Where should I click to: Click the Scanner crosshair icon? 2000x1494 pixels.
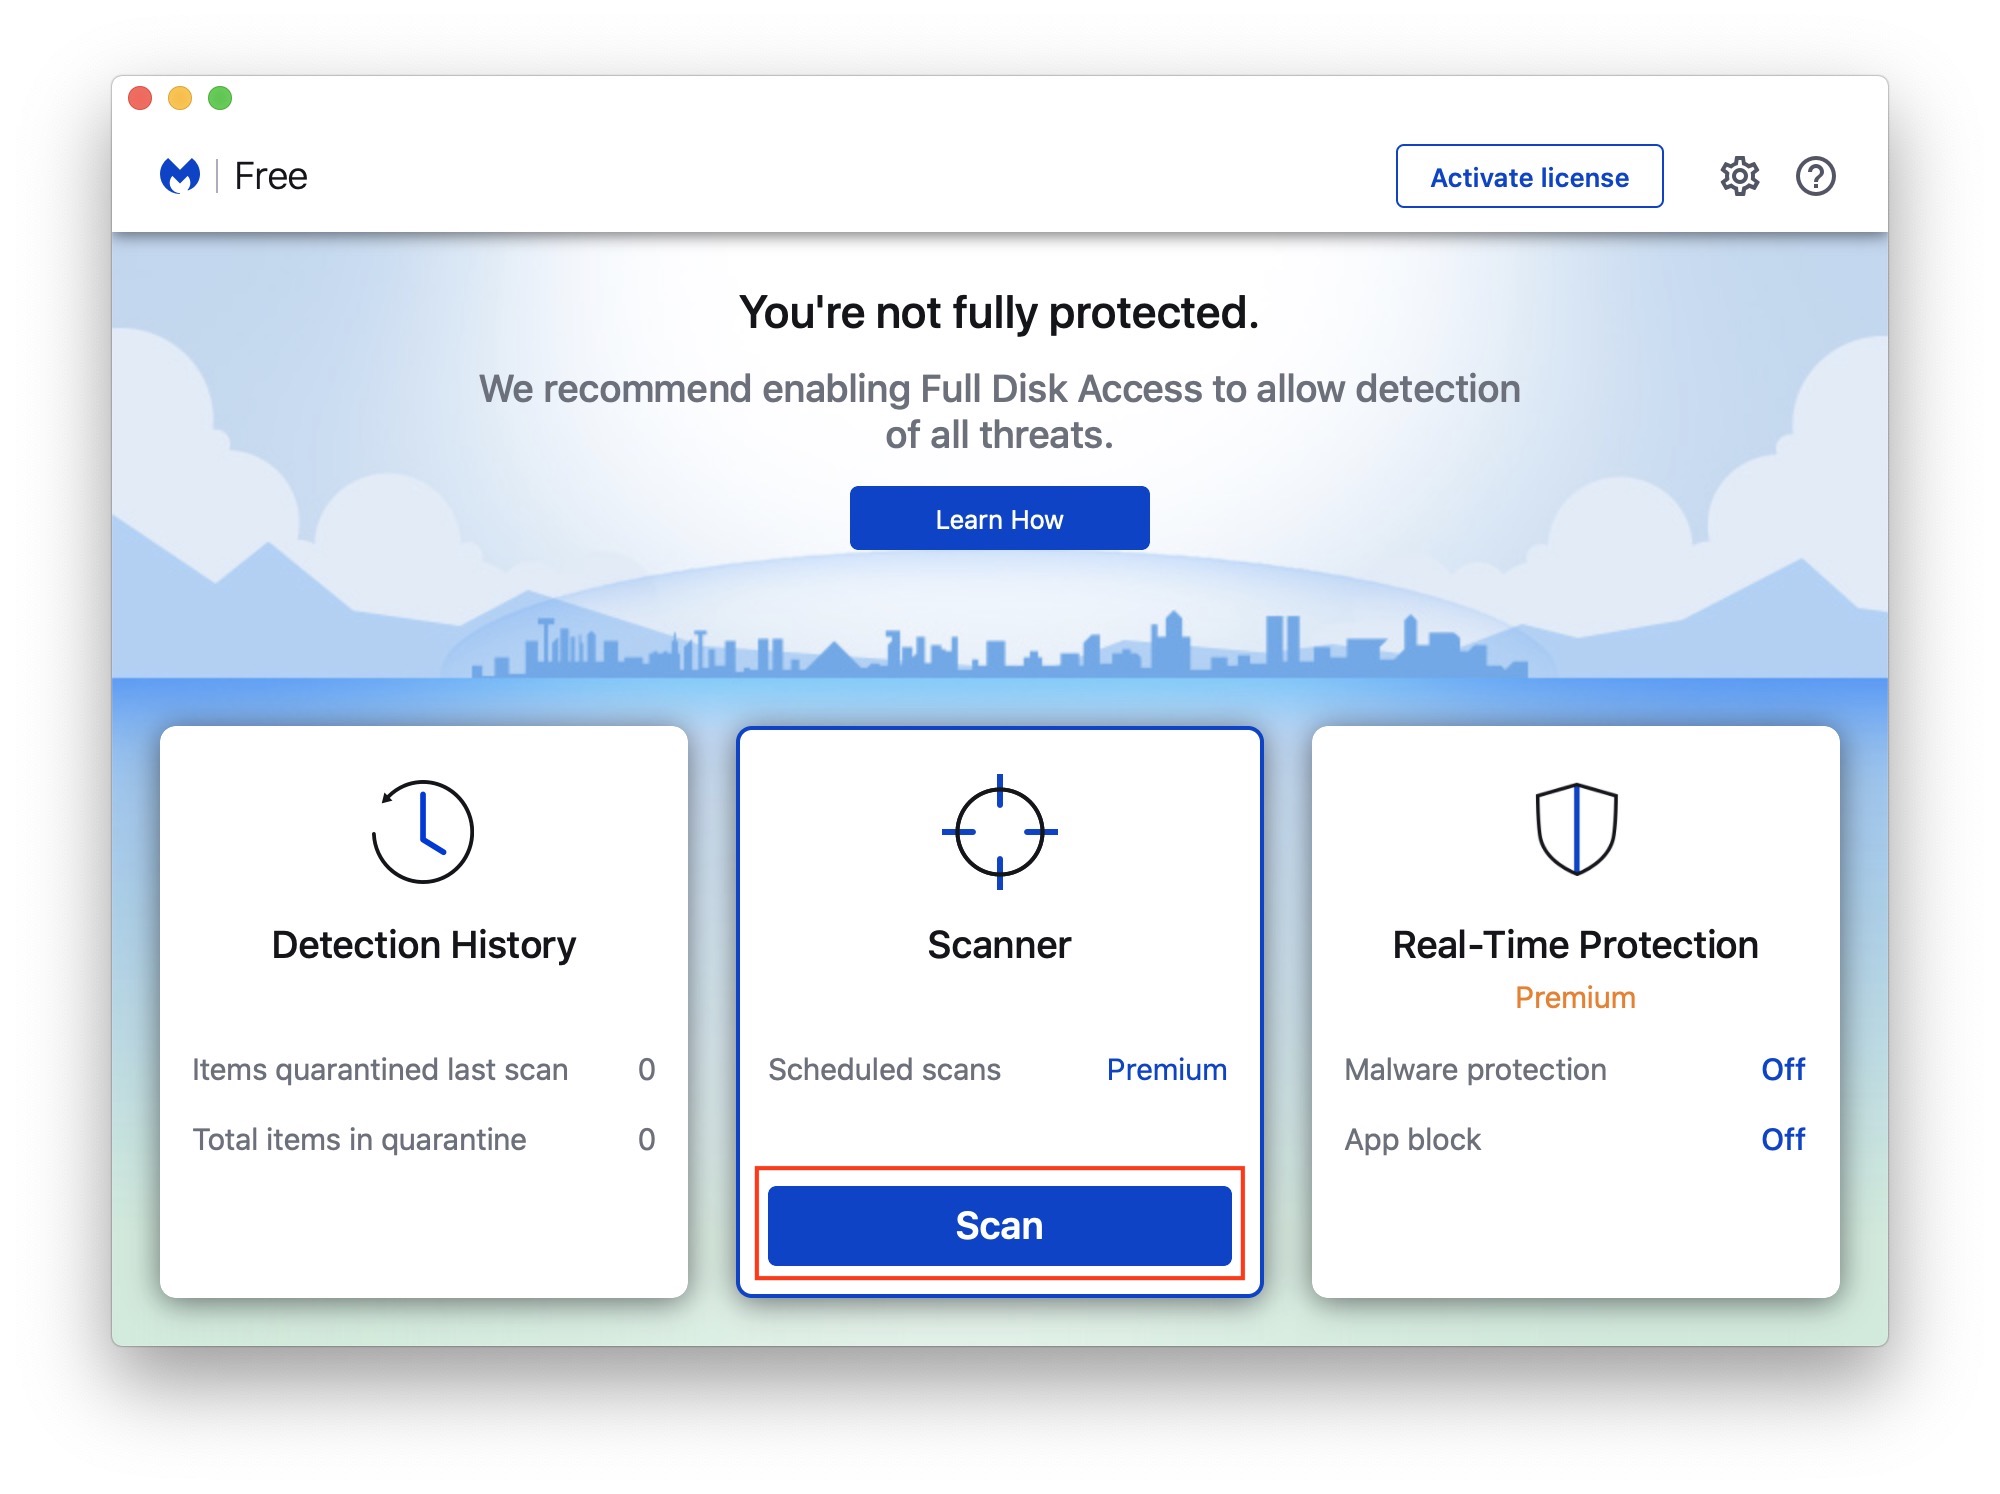point(999,831)
